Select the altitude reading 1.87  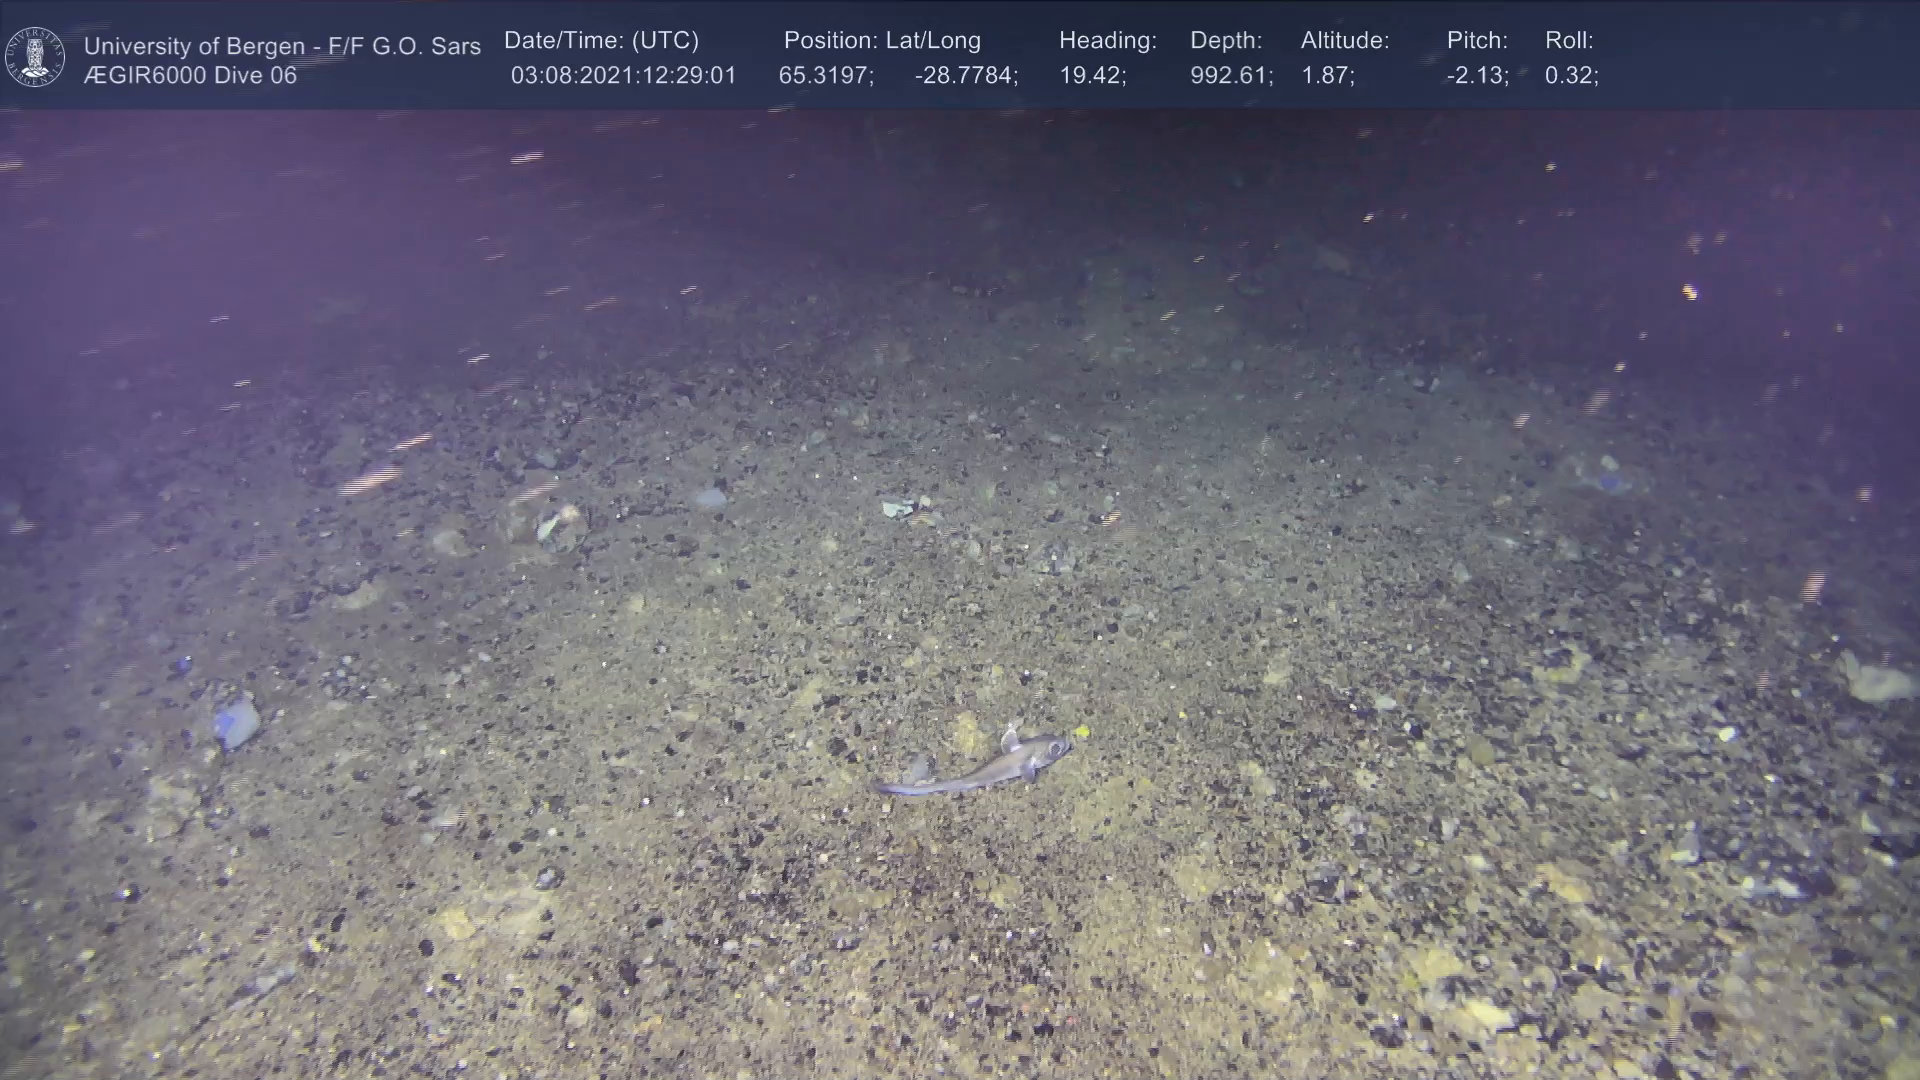(x=1327, y=76)
